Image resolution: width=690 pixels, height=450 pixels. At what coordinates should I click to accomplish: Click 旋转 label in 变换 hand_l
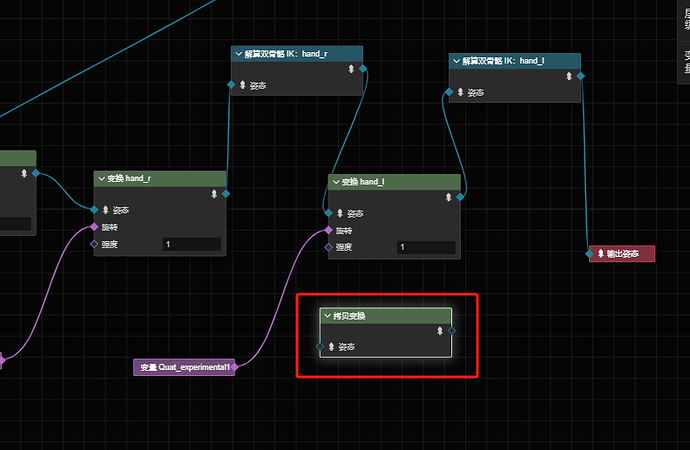(x=344, y=230)
